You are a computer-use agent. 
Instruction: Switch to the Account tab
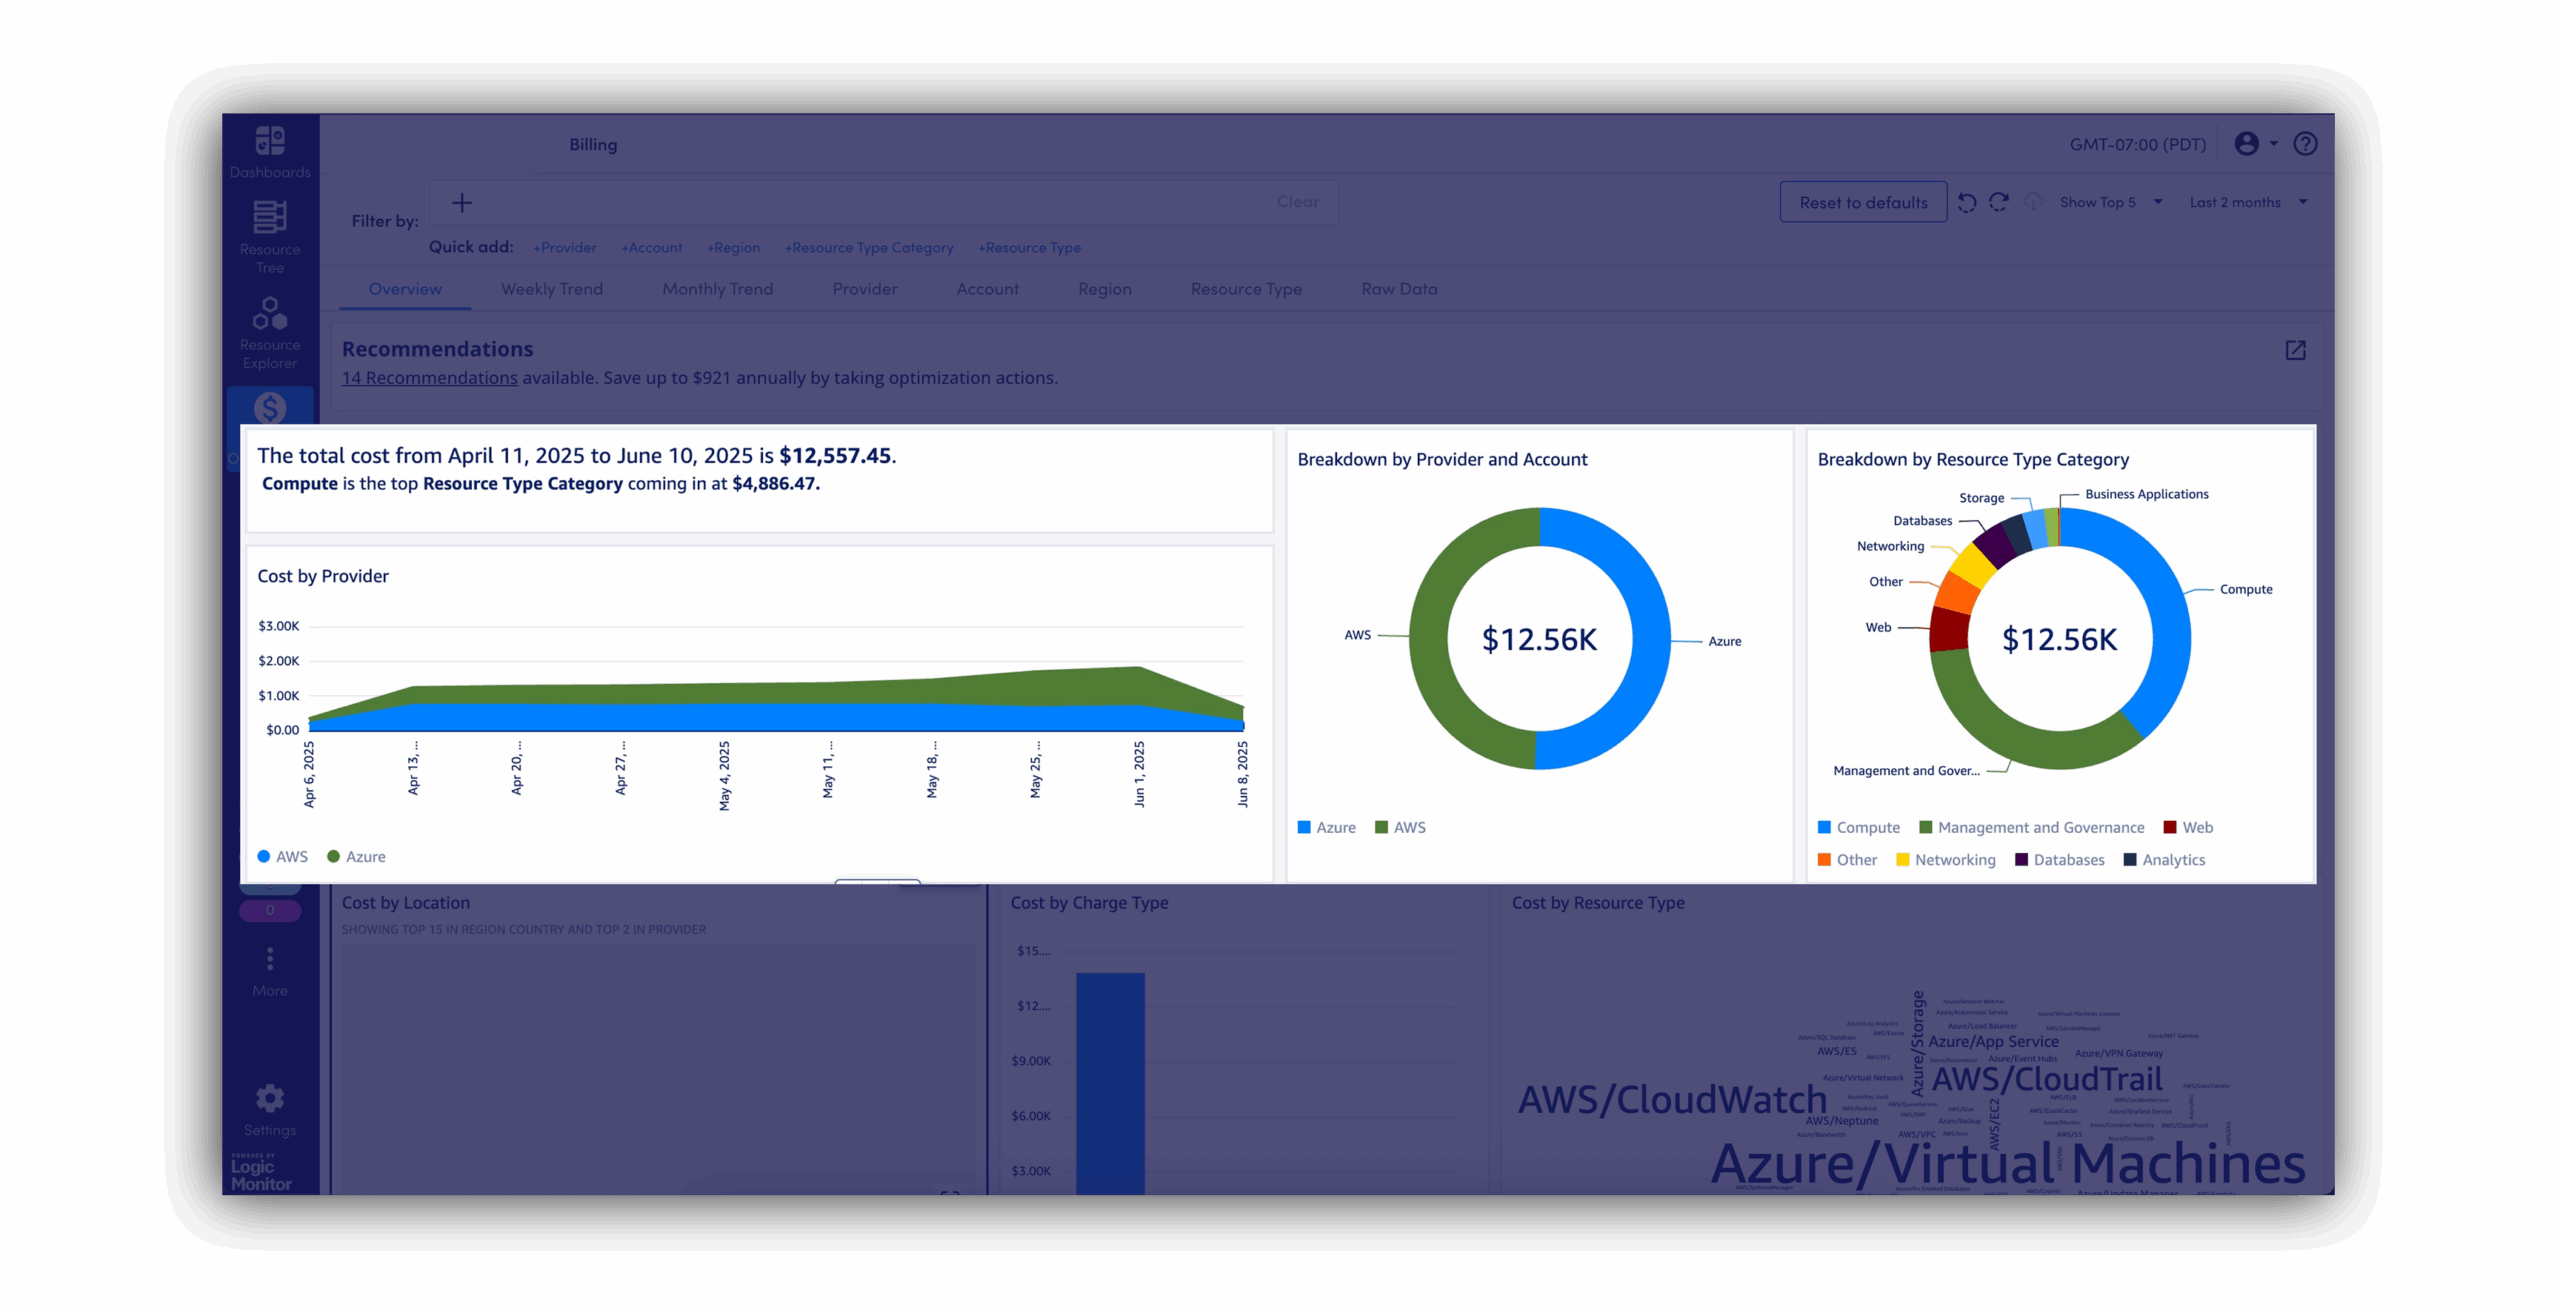[x=988, y=289]
